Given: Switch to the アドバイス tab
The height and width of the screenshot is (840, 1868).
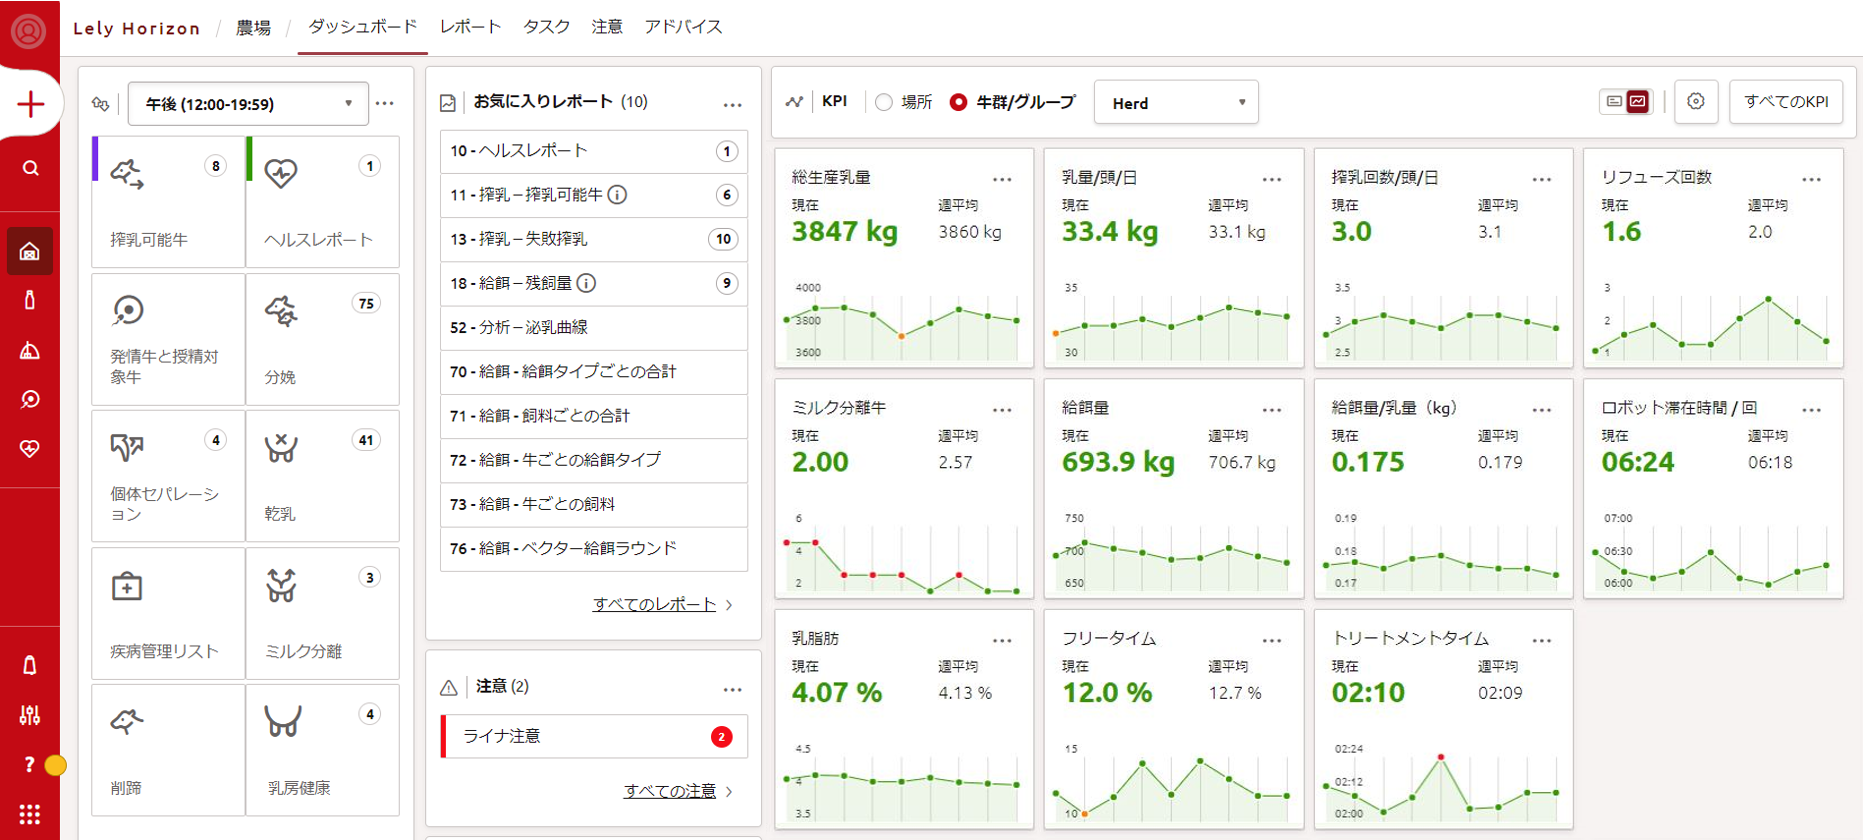Looking at the screenshot, I should pyautogui.click(x=683, y=27).
